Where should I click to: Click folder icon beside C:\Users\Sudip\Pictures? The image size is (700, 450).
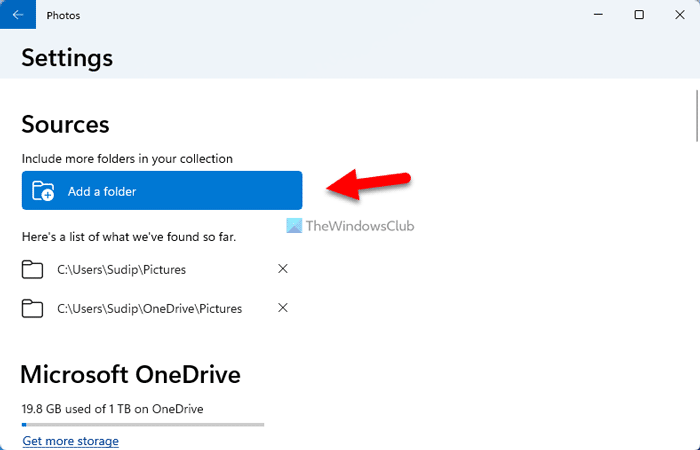(33, 269)
